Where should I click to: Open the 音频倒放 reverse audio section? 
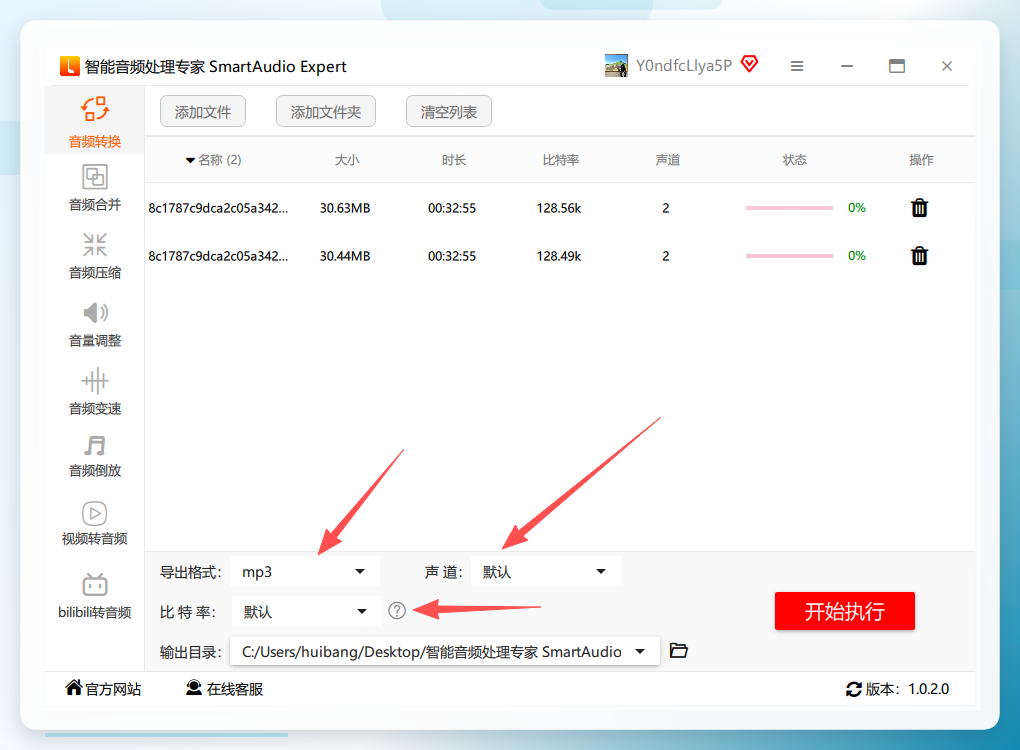tap(95, 457)
